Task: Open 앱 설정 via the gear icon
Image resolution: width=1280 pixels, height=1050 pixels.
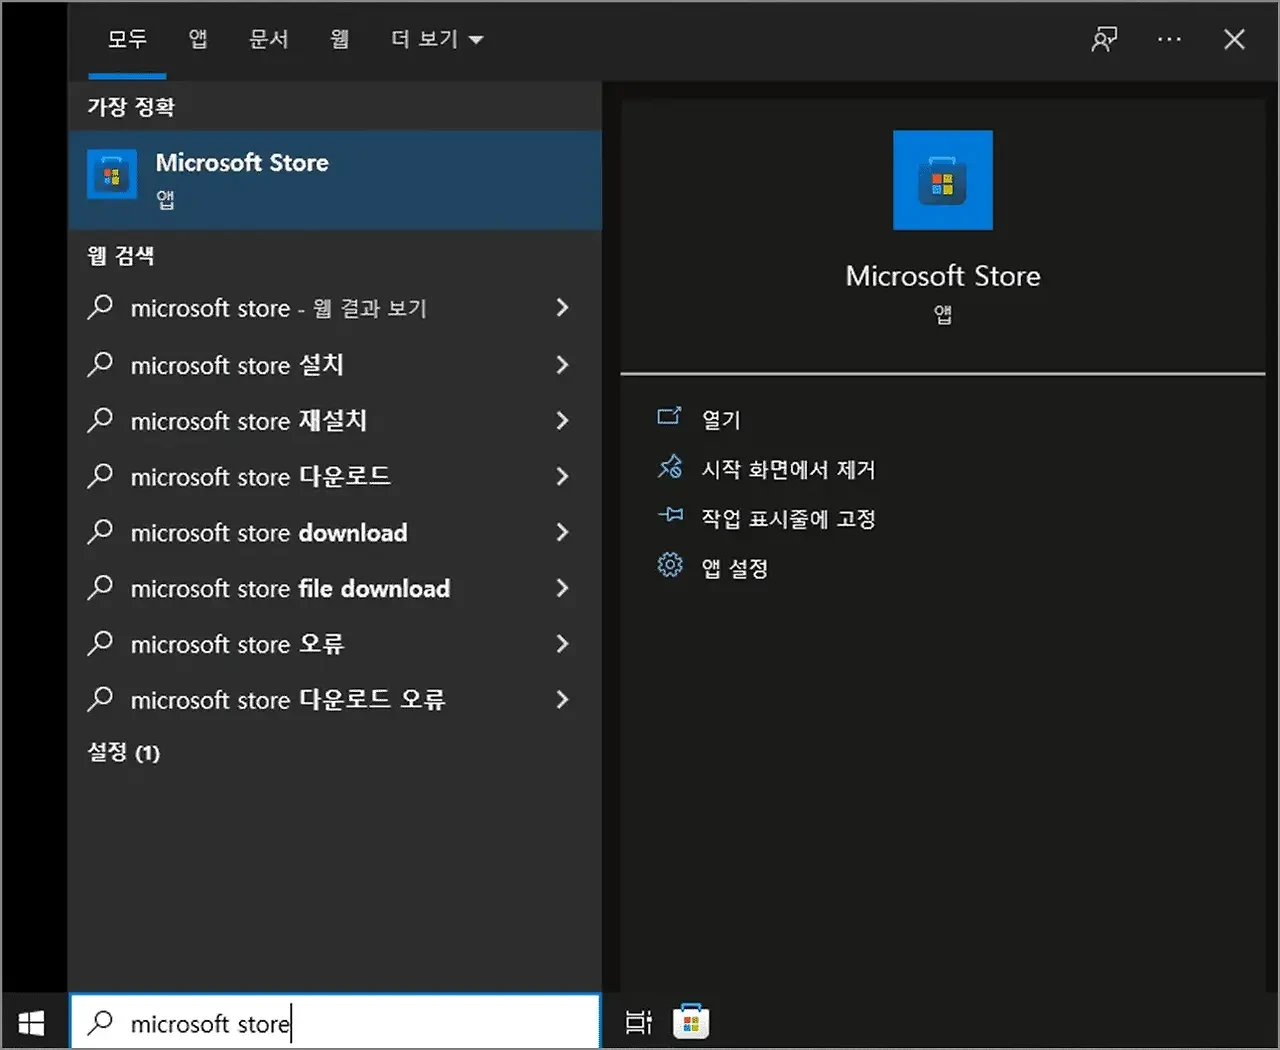Action: point(670,565)
